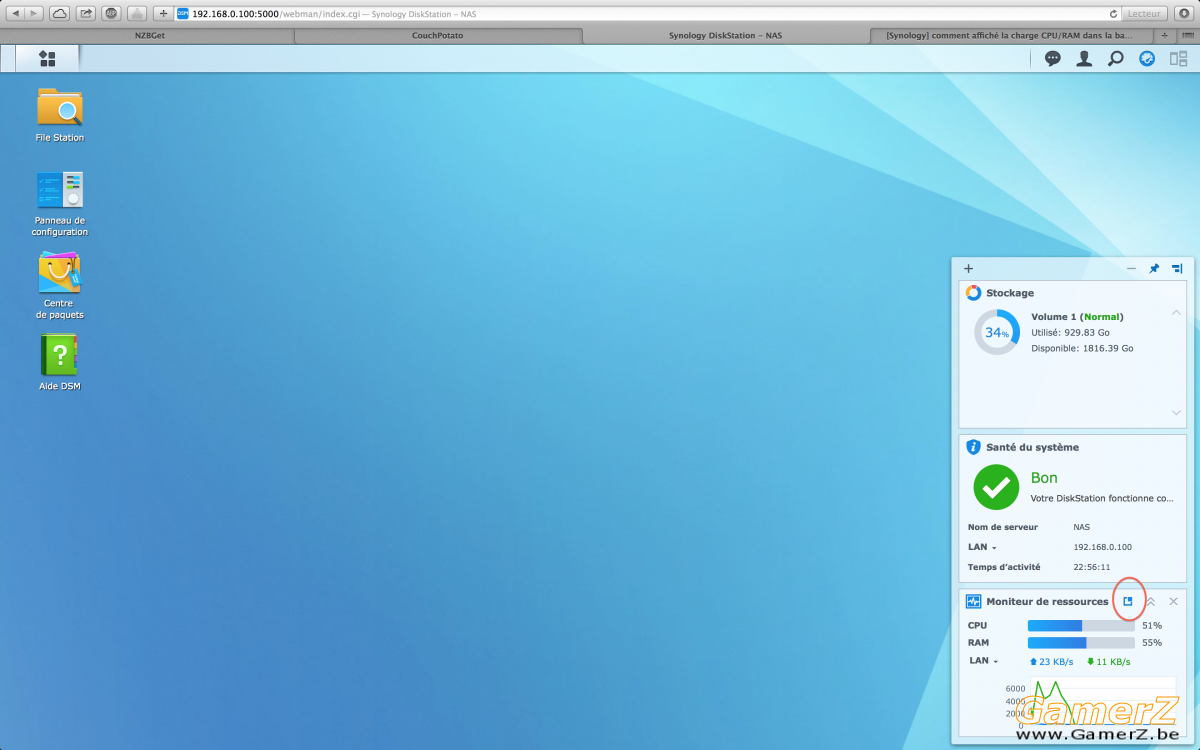Switch to the NZBGet browser tab
The image size is (1200, 750).
pos(152,35)
